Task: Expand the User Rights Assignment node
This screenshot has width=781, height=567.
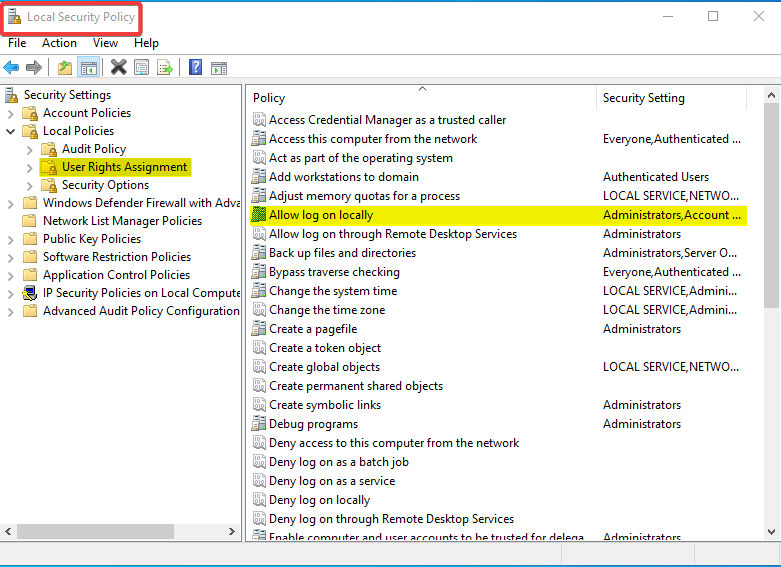Action: [29, 168]
